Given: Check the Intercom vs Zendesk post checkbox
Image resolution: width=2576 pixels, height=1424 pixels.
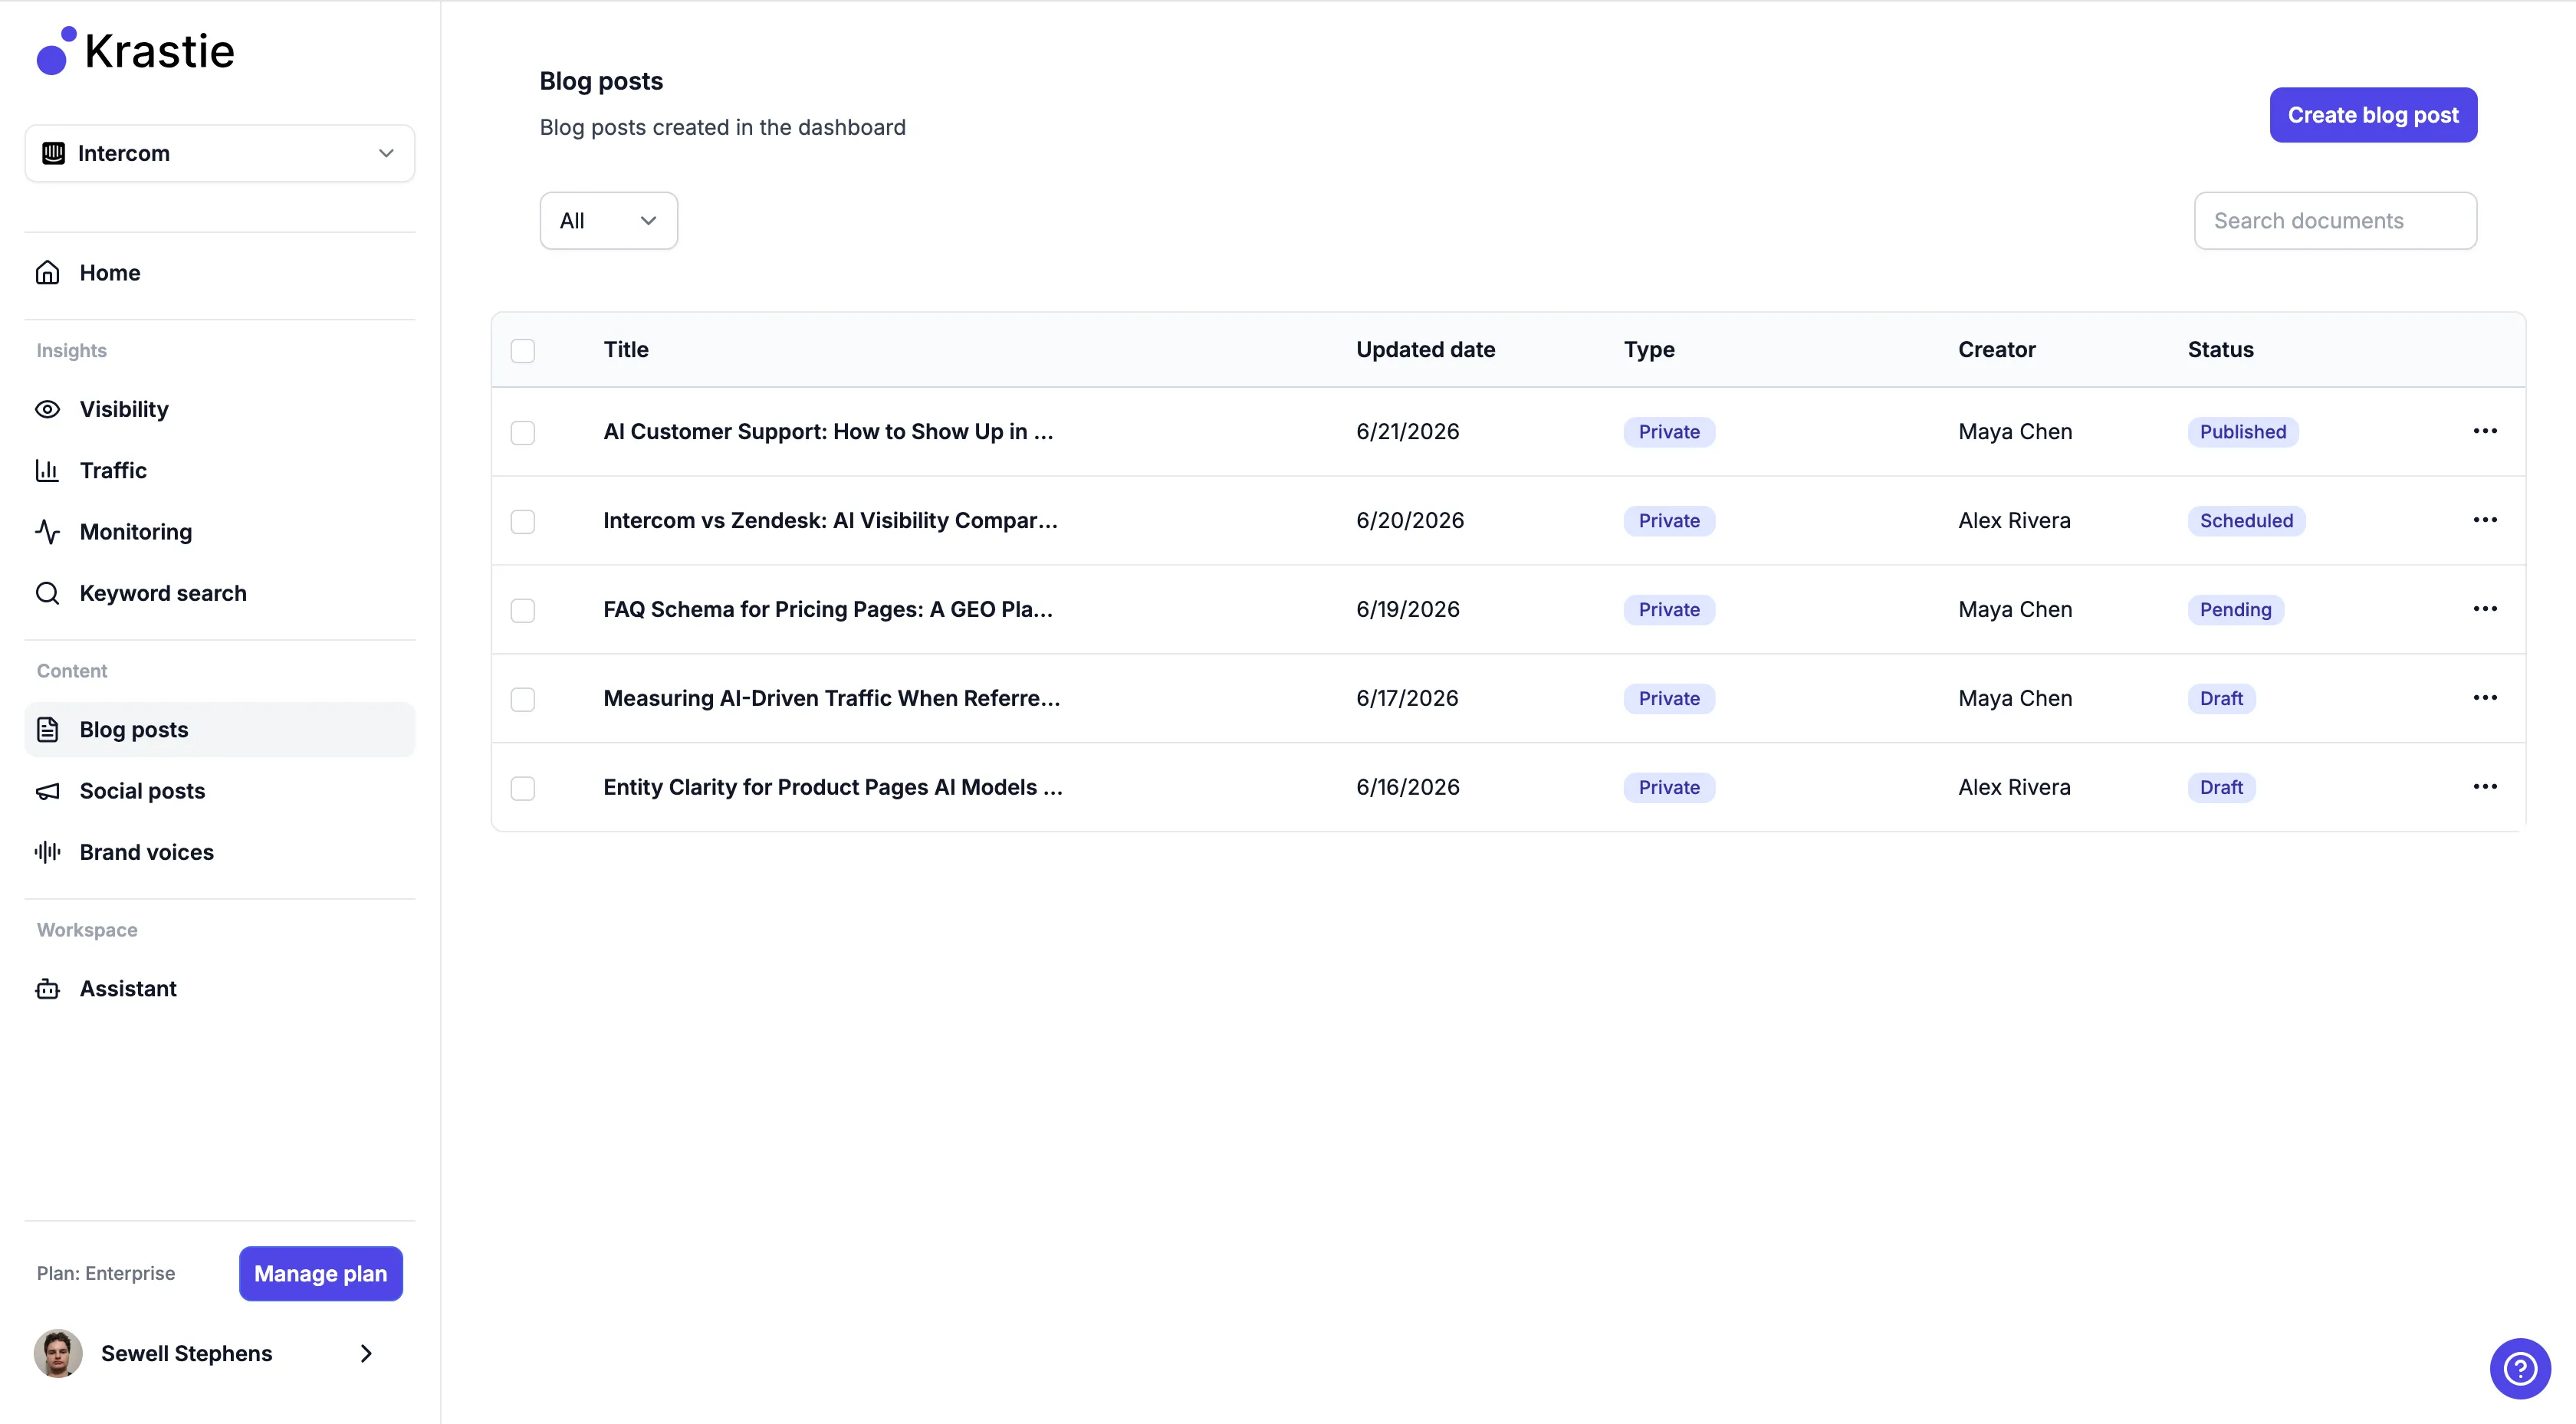Looking at the screenshot, I should click(x=523, y=521).
